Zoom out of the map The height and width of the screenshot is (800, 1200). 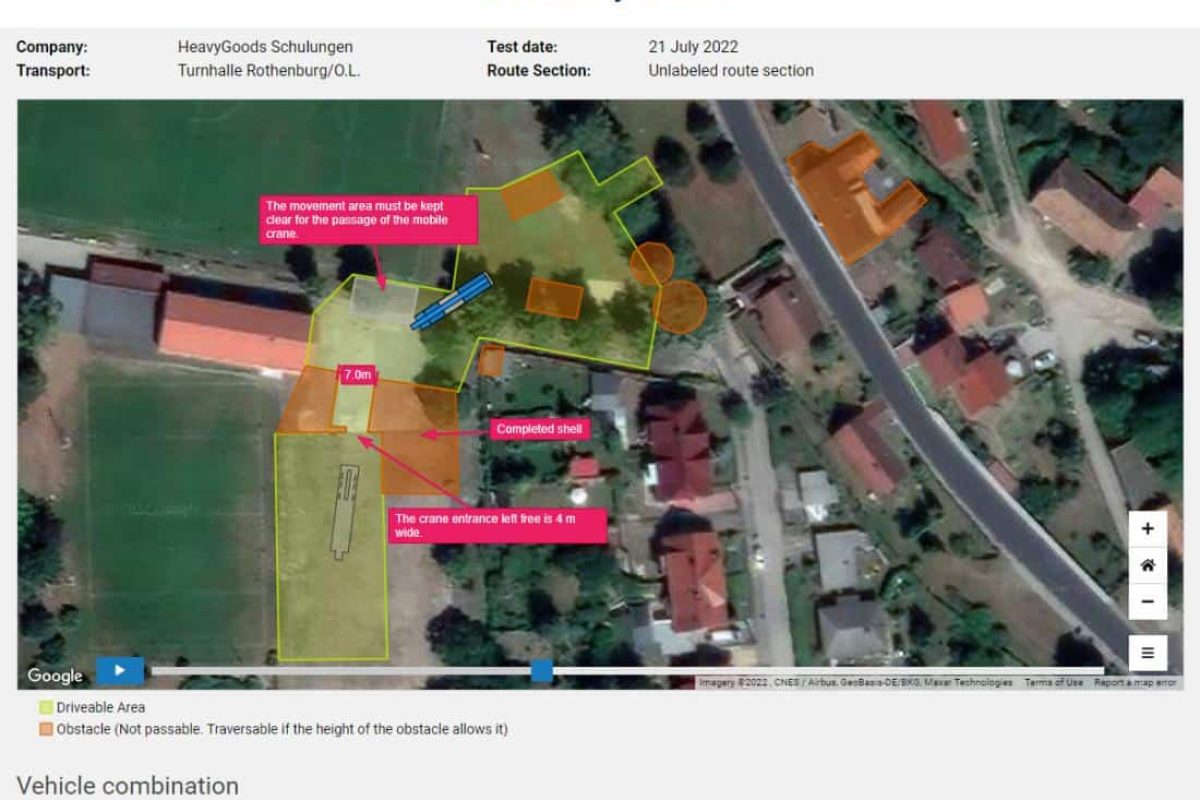pos(1147,601)
